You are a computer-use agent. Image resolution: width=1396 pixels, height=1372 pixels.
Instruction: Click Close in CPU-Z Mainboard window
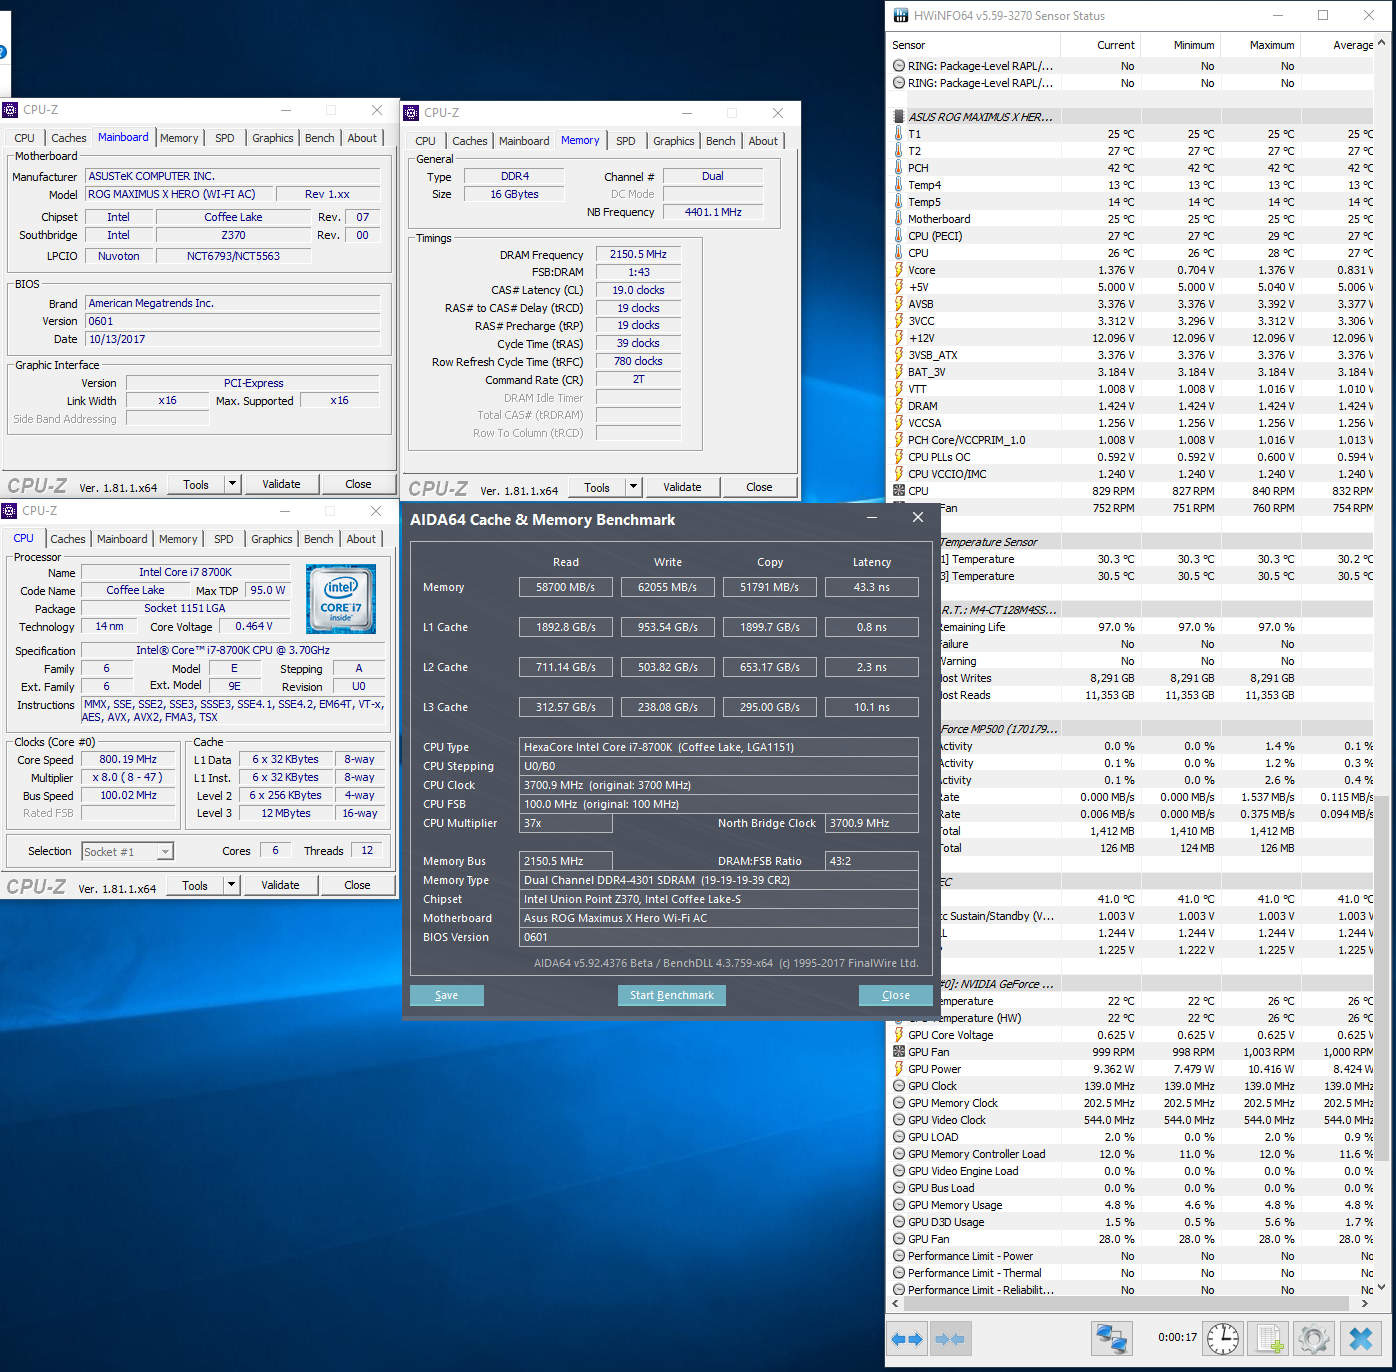(358, 484)
